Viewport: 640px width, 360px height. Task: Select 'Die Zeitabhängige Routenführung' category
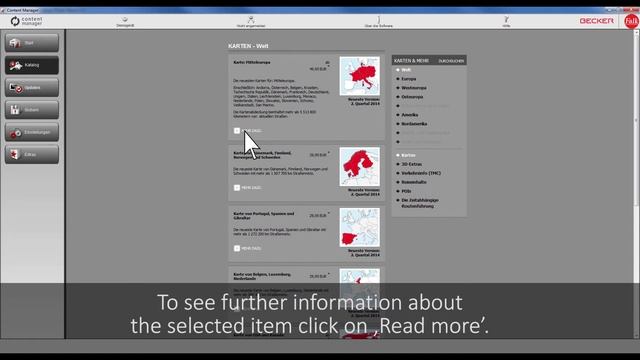click(x=420, y=203)
